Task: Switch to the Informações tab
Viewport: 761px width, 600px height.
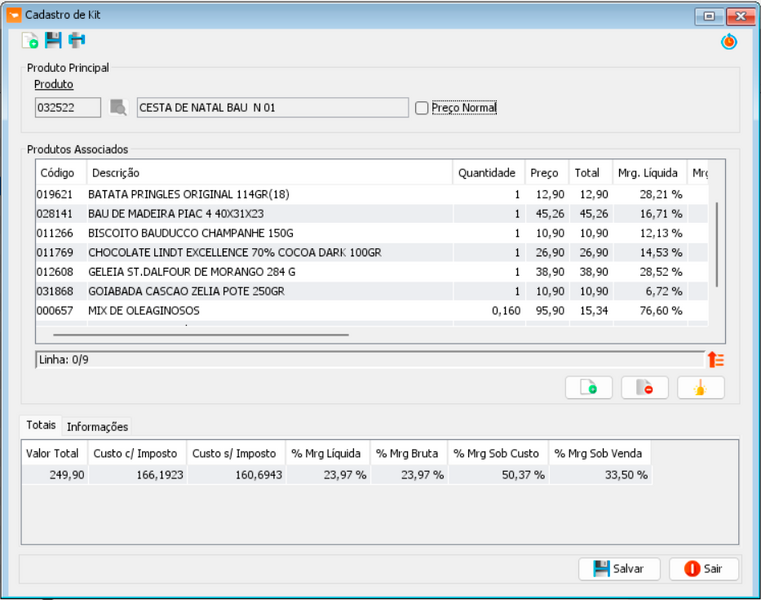Action: (x=98, y=427)
